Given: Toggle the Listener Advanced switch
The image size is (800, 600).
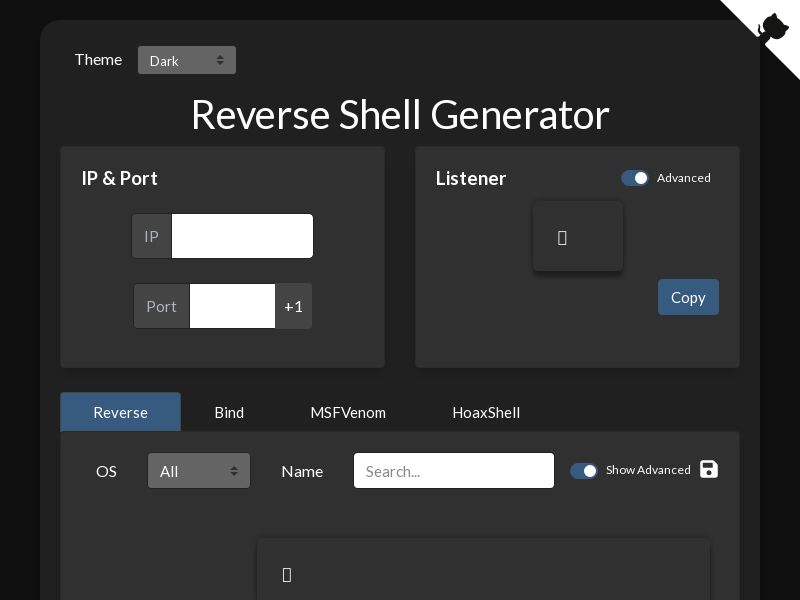Looking at the screenshot, I should (635, 178).
